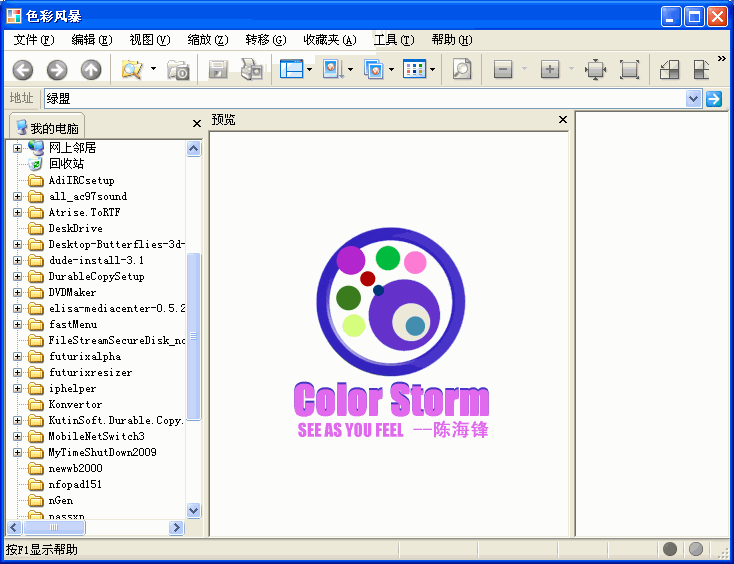
Task: Click the Fit to window icon
Action: pyautogui.click(x=596, y=70)
